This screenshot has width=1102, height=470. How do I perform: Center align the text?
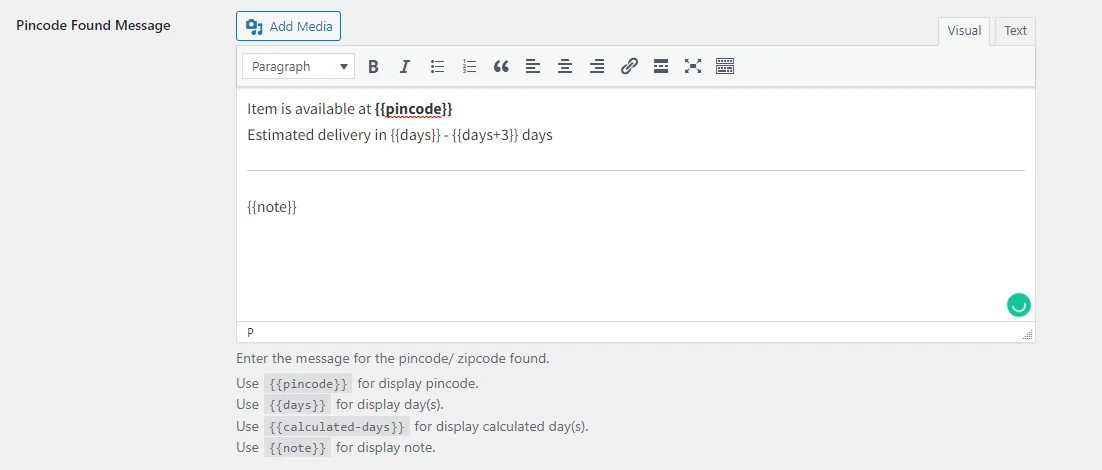pos(565,67)
